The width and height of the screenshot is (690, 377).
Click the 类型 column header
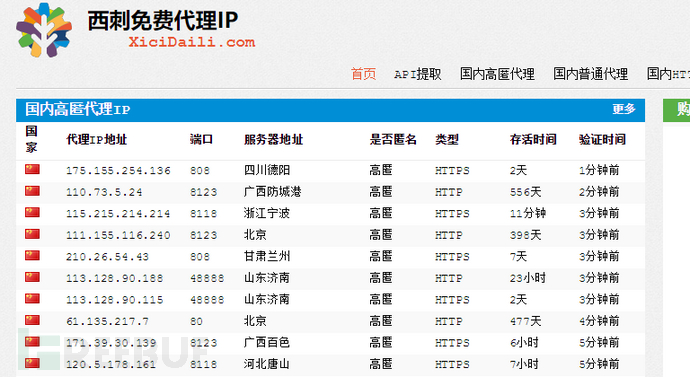tap(447, 139)
